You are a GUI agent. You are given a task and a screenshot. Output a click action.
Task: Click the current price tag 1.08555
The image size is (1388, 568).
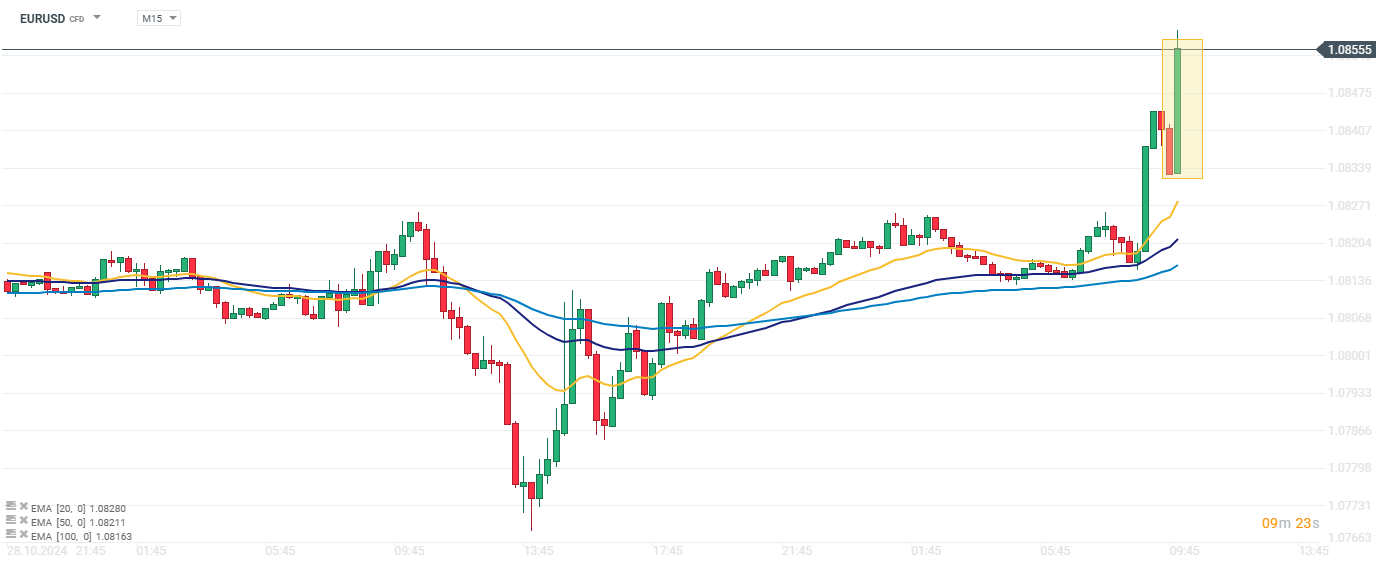tap(1350, 49)
